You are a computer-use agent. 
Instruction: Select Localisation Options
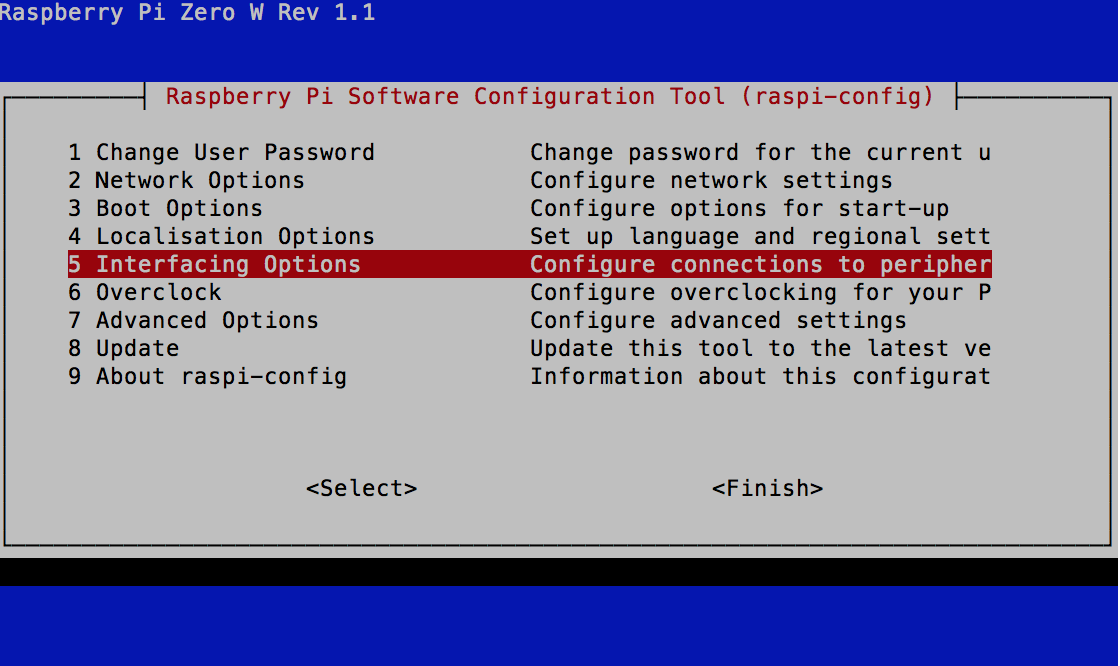pos(234,236)
